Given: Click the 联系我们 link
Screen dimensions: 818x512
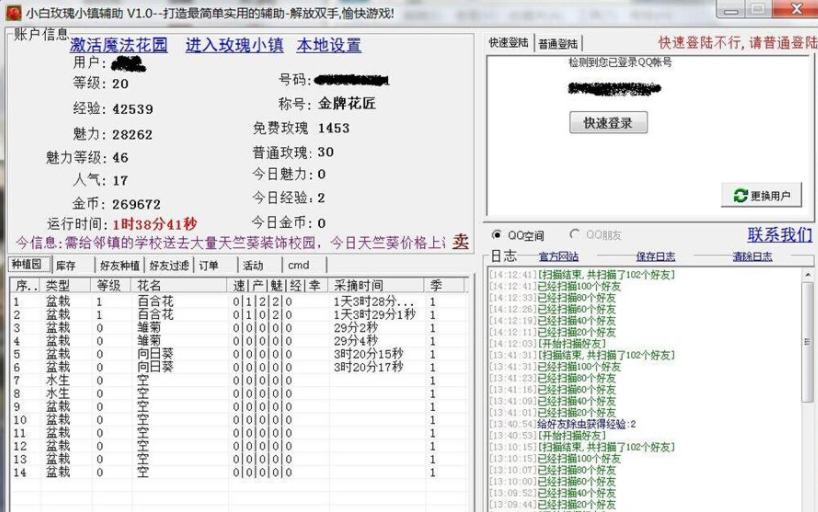Looking at the screenshot, I should (779, 235).
